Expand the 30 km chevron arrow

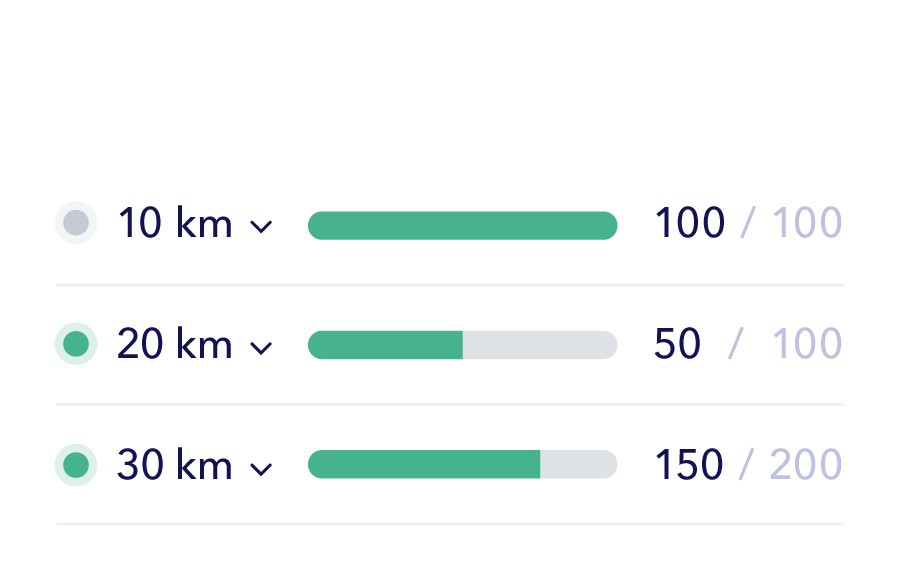pos(261,469)
